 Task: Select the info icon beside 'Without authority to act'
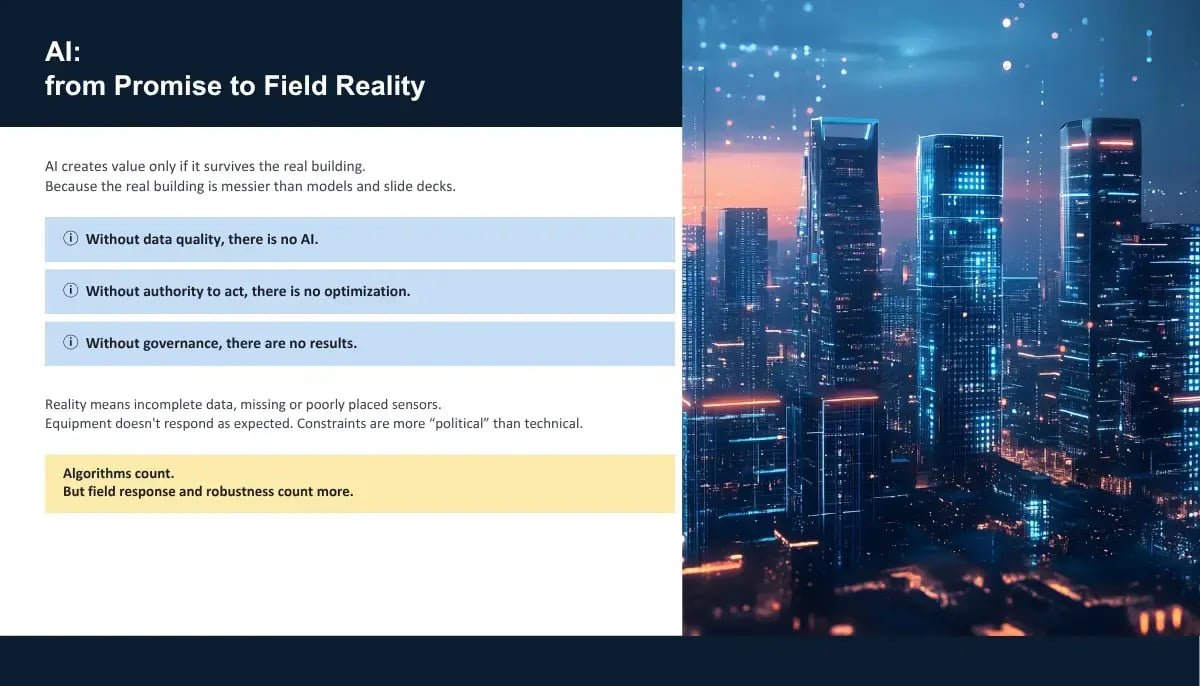pos(71,291)
